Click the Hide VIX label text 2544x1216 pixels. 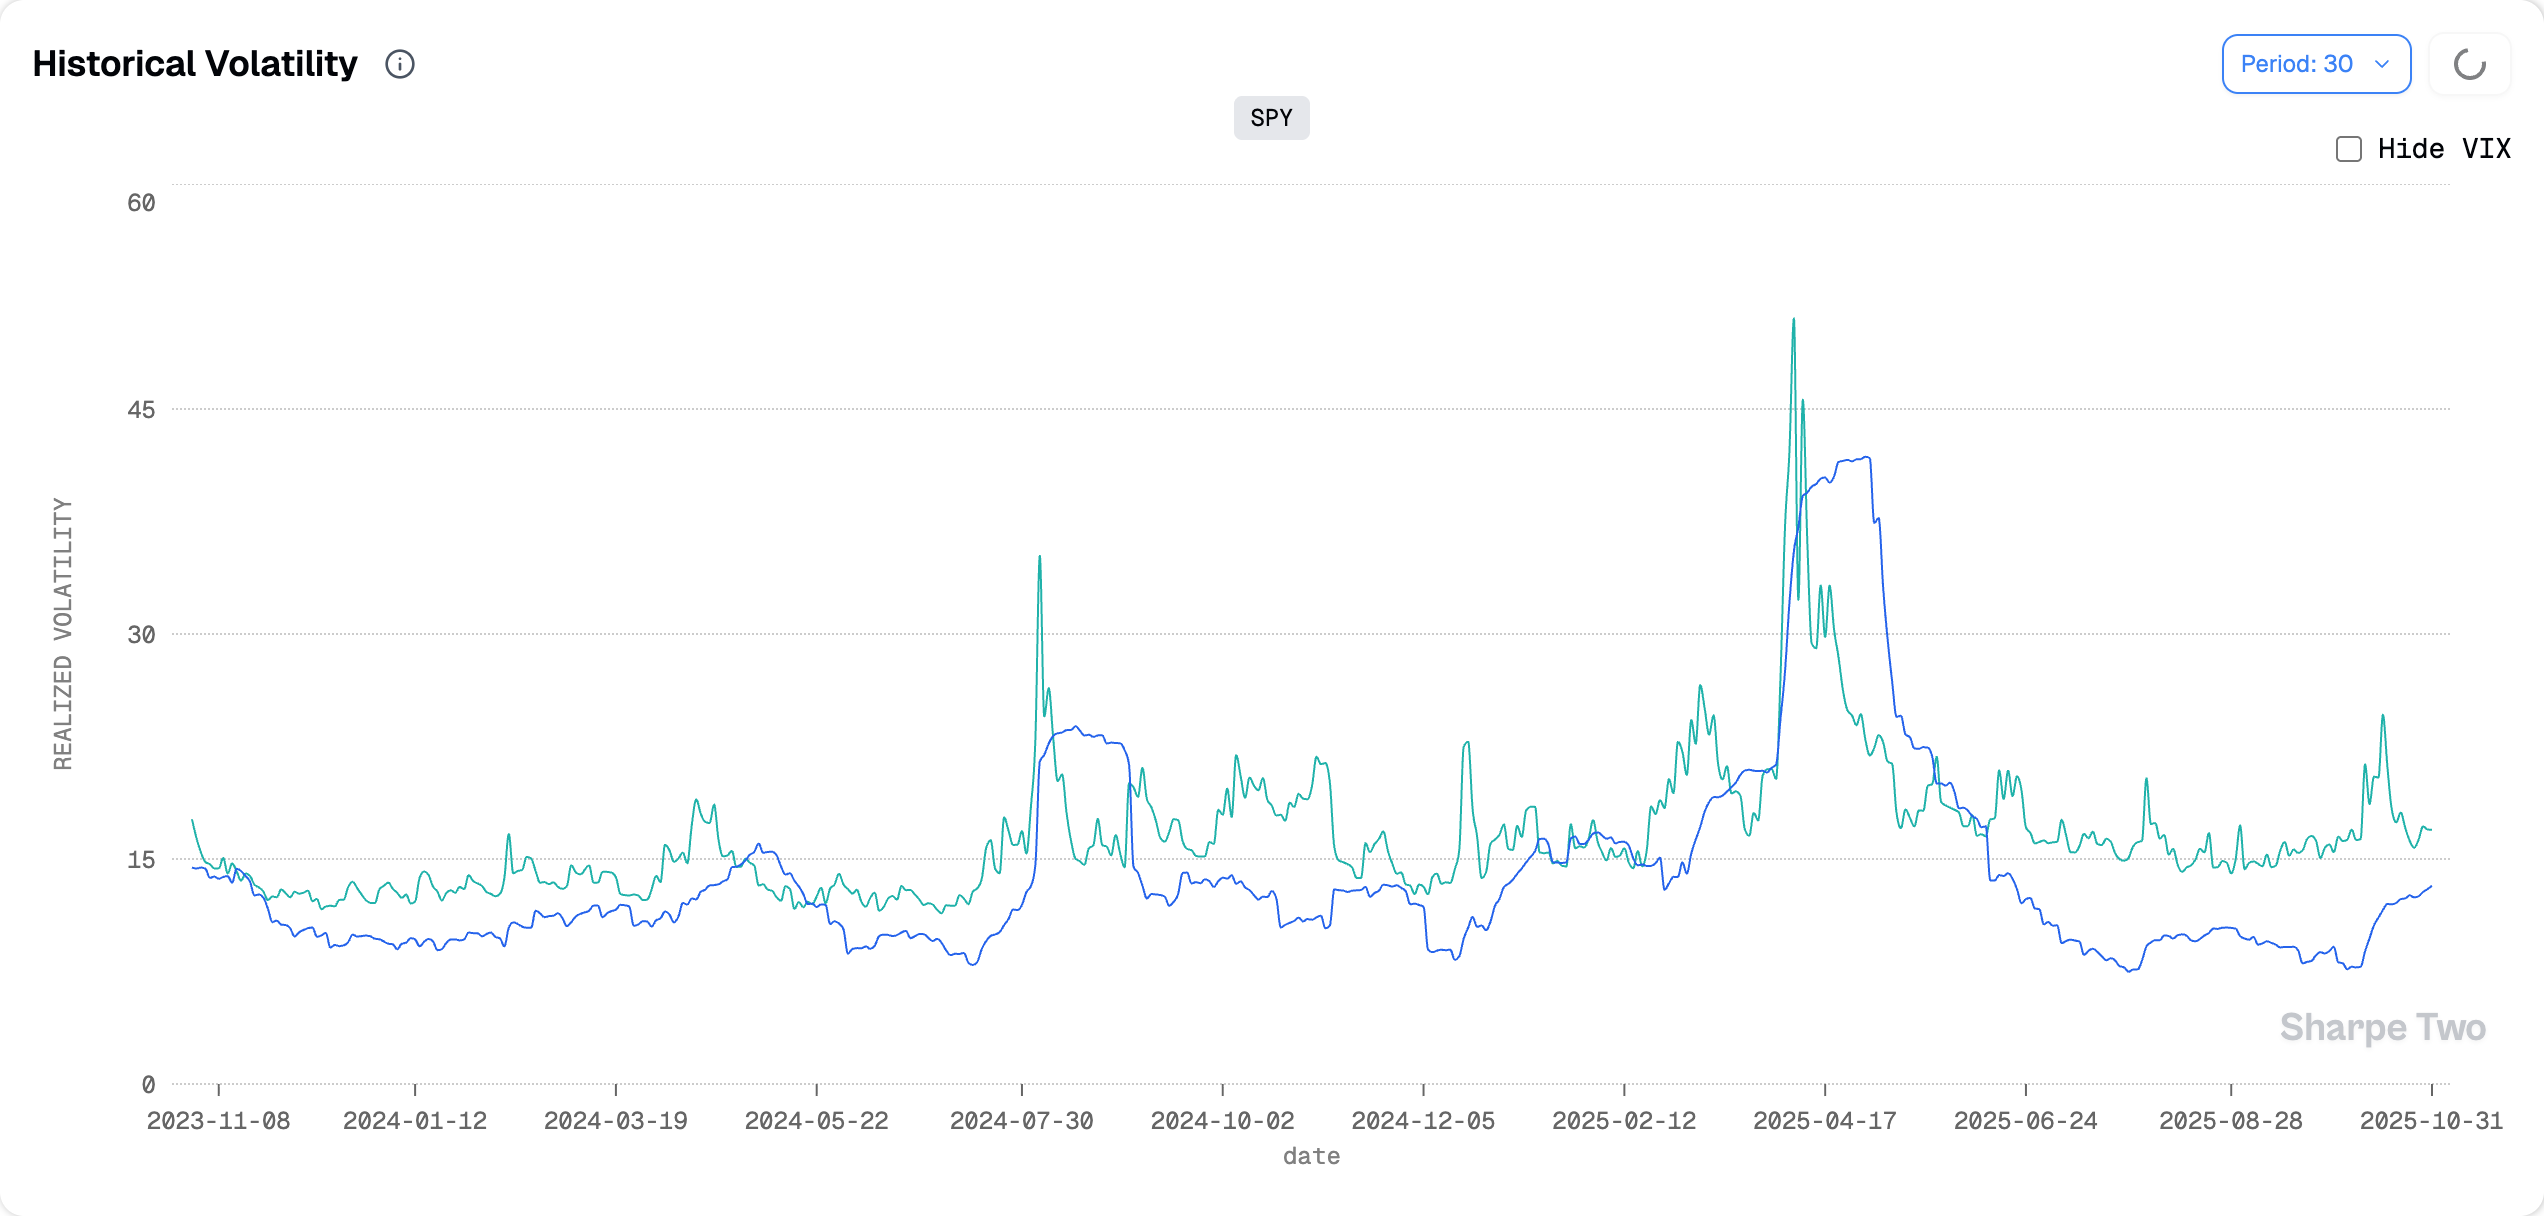pyautogui.click(x=2443, y=149)
